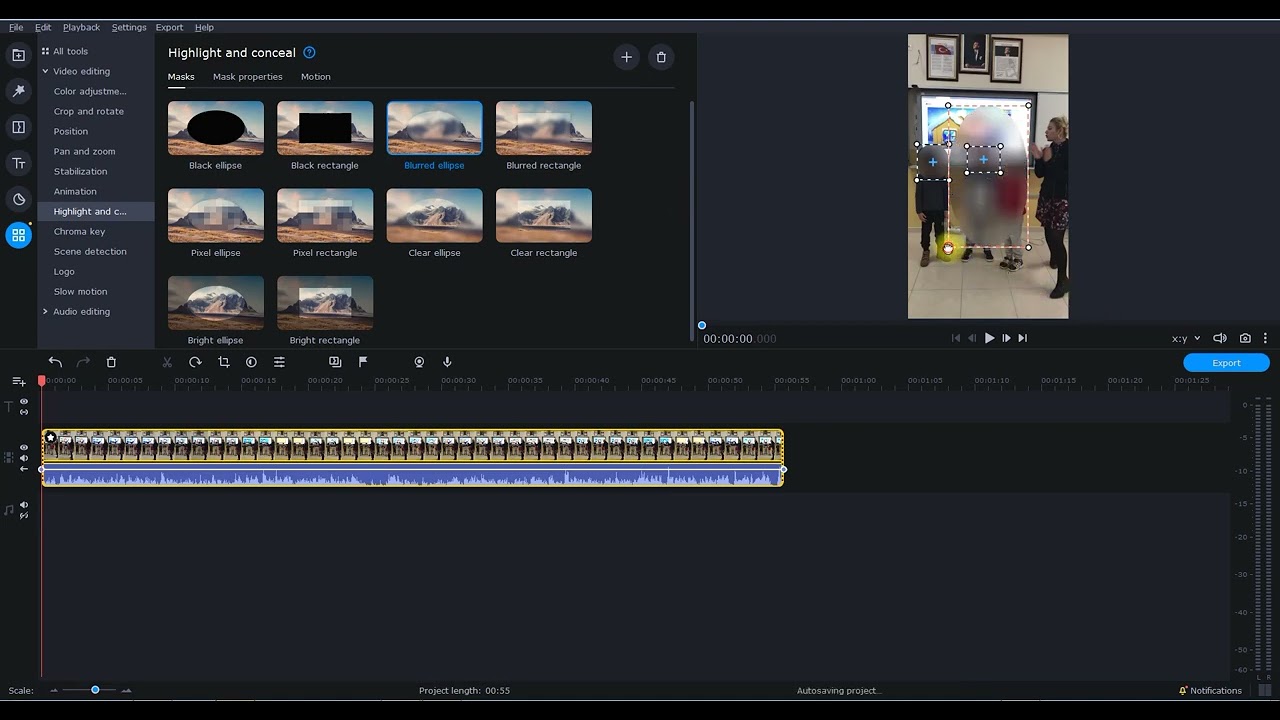Viewport: 1280px width, 720px height.
Task: Take a preview snapshot with camera icon
Action: 1245,338
